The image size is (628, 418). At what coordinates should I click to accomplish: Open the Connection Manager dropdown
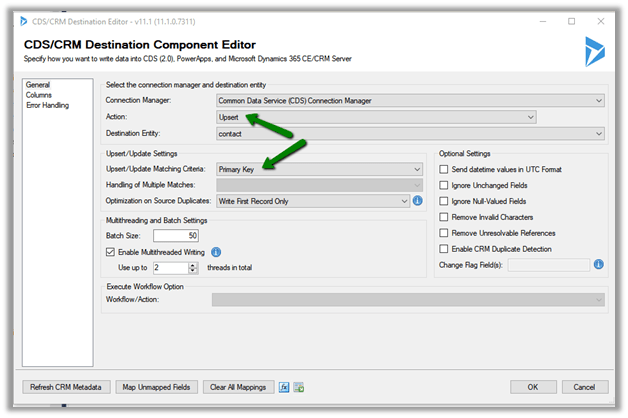[x=410, y=100]
